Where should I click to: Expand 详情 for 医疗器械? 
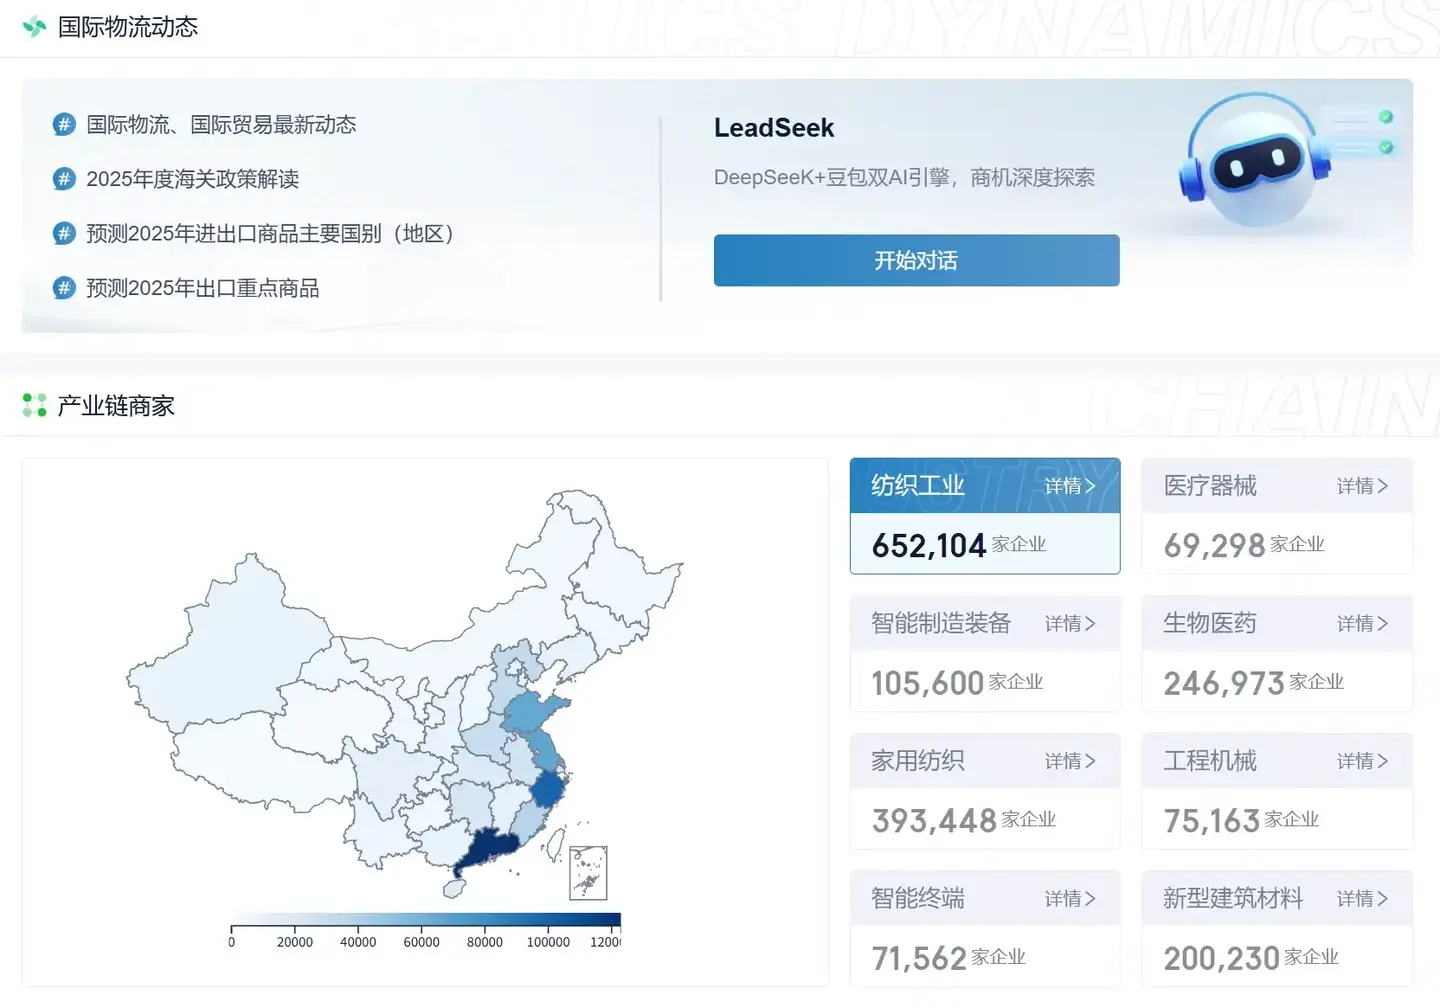[1362, 486]
